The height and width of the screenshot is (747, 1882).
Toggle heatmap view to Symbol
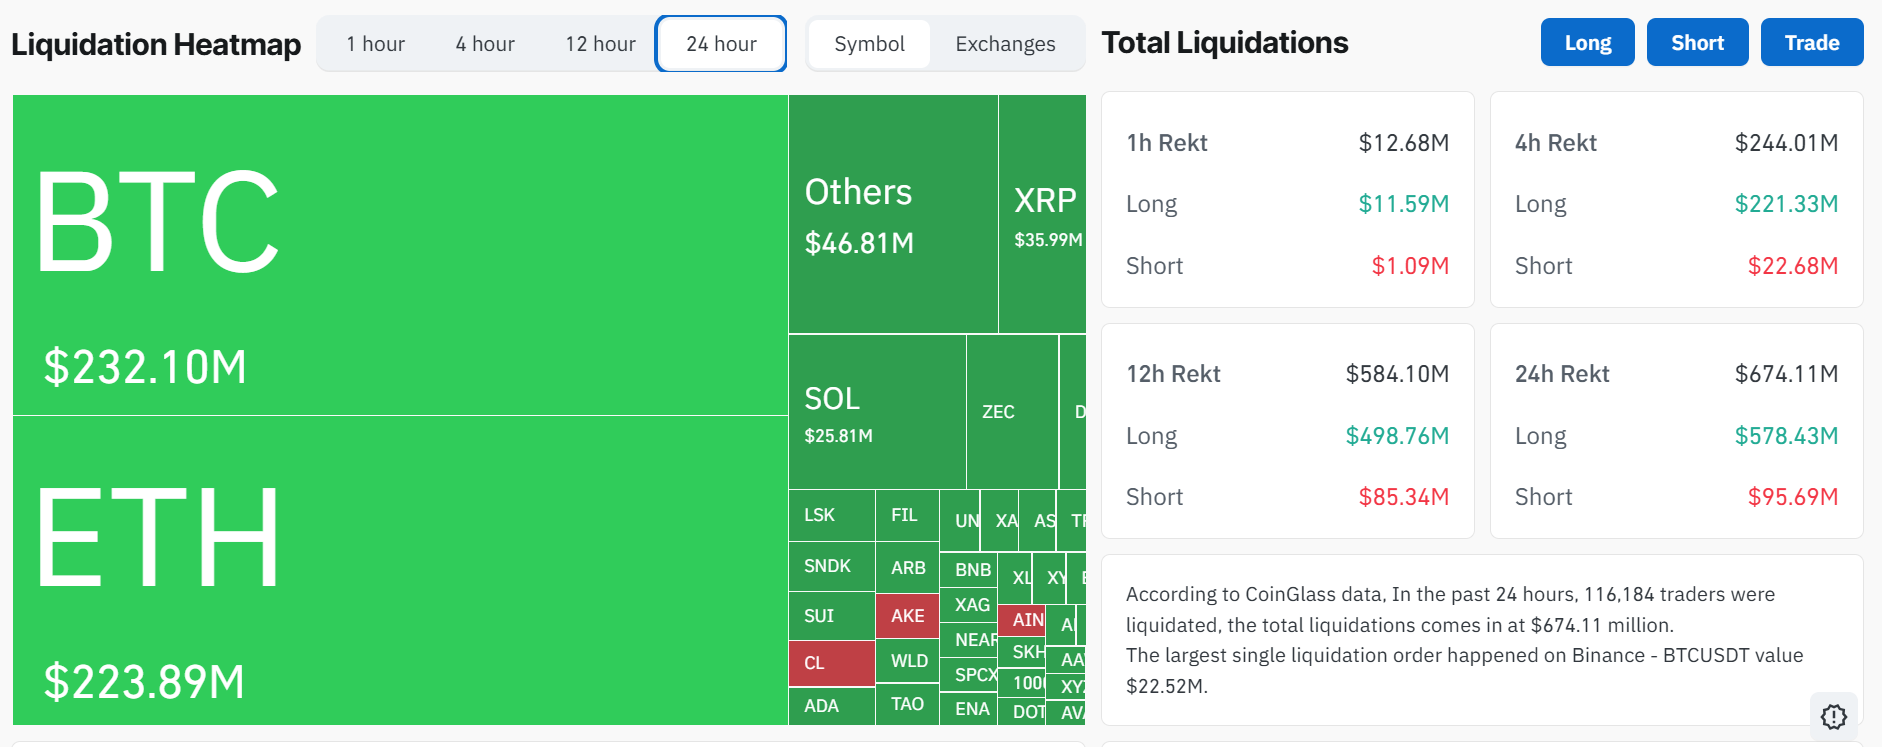pyautogui.click(x=869, y=44)
